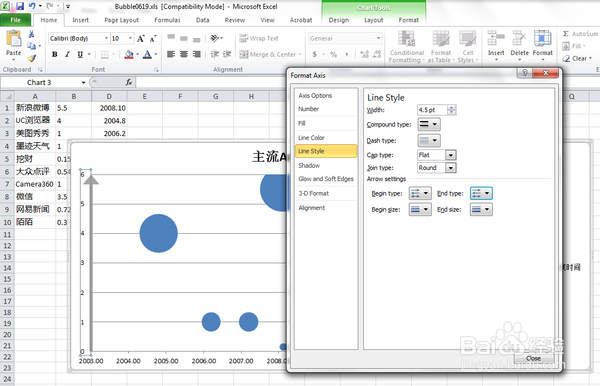The image size is (600, 386).
Task: Open the font size dropdown
Action: [130, 38]
